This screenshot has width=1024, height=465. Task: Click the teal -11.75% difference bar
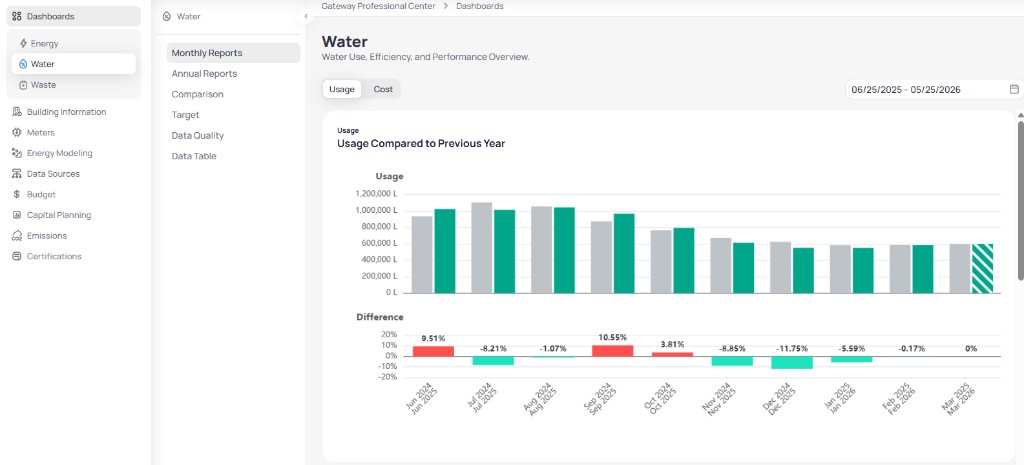792,363
